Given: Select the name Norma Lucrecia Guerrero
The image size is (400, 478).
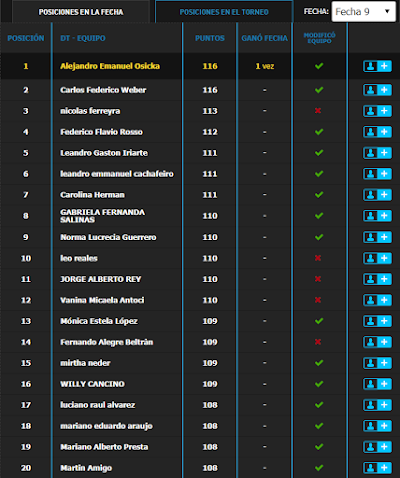Looking at the screenshot, I should point(108,237).
